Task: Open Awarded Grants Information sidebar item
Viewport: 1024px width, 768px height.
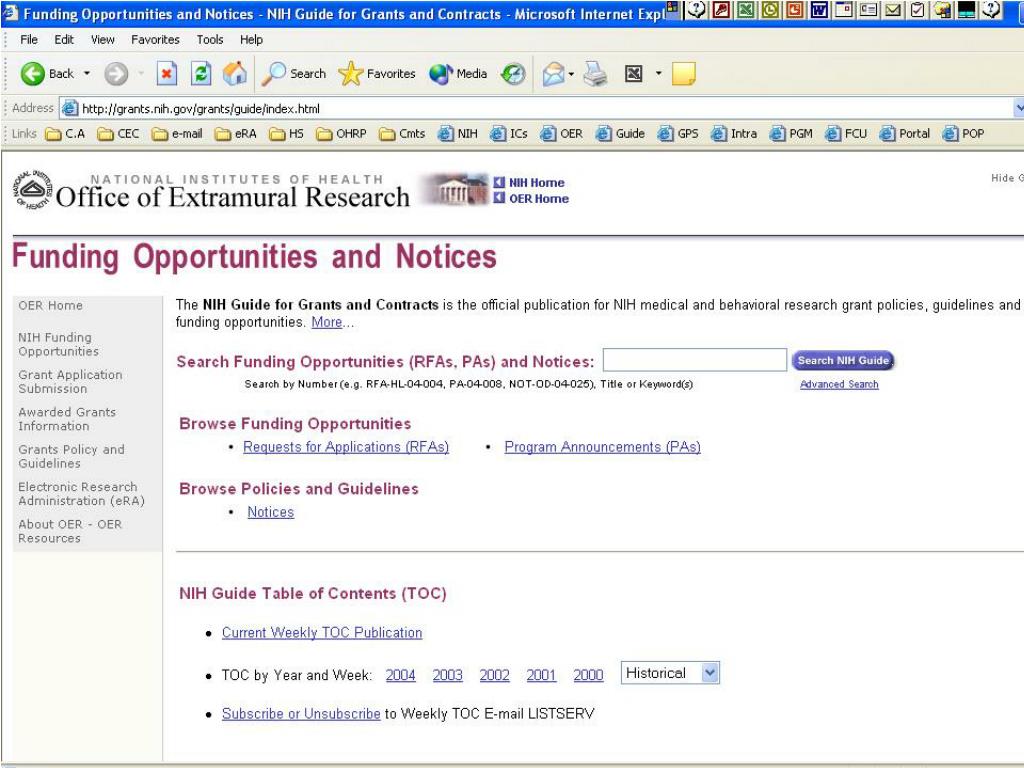Action: [x=67, y=419]
